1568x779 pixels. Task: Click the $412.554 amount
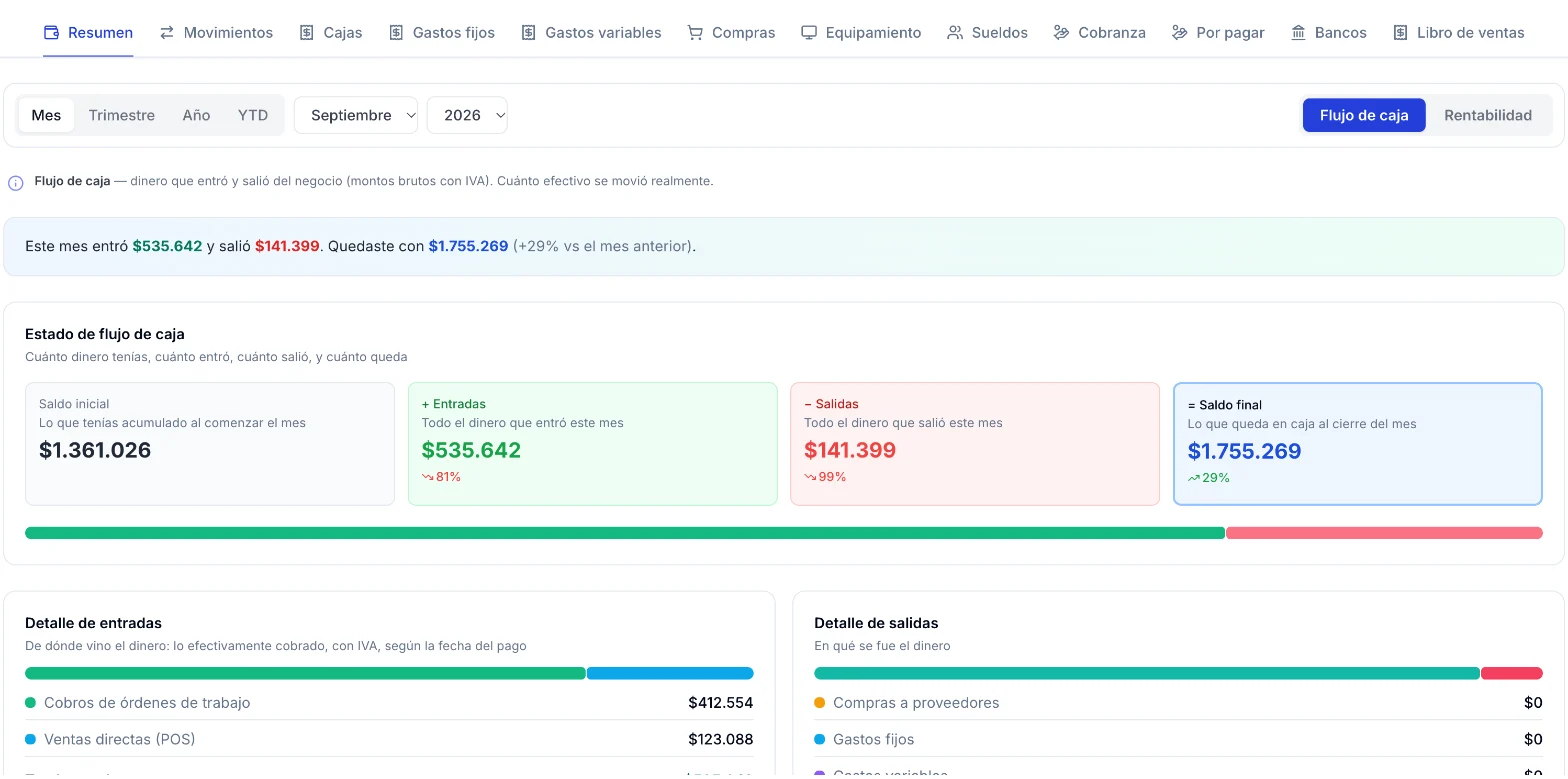point(720,703)
